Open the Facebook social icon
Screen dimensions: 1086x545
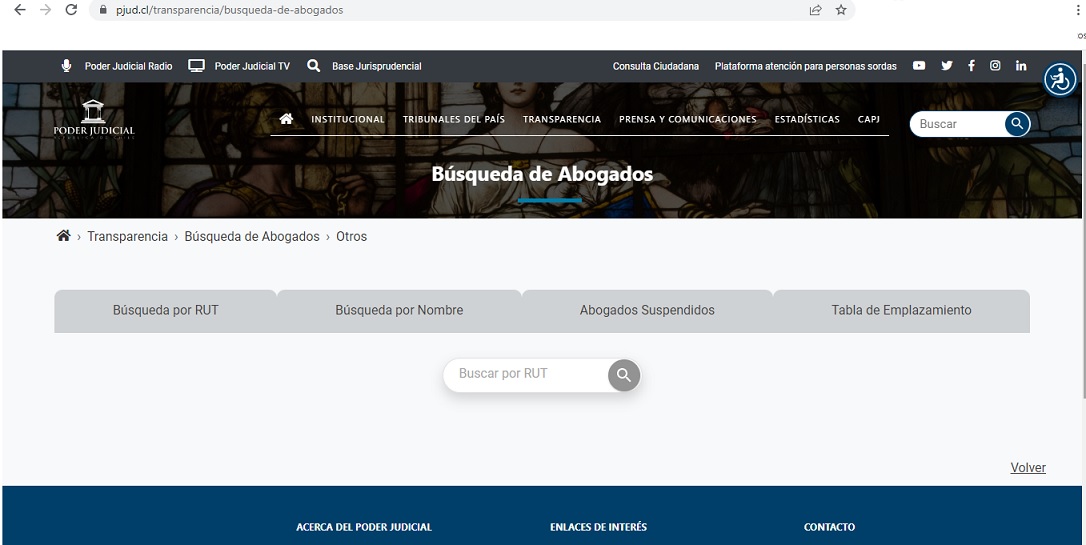click(x=972, y=66)
